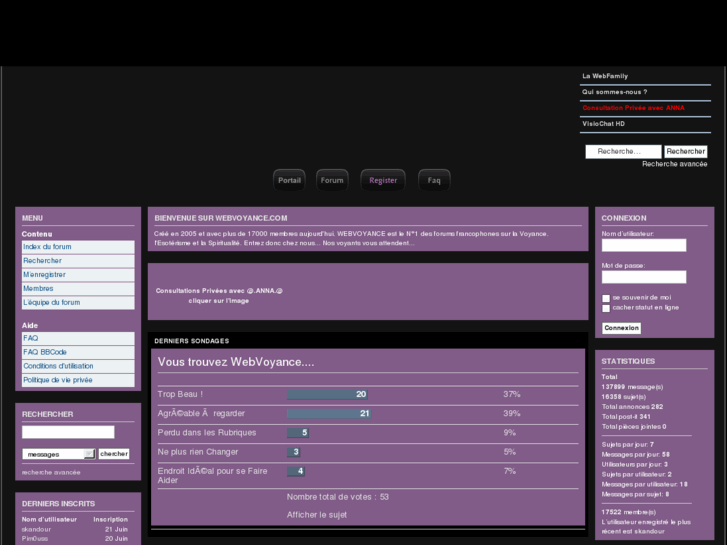This screenshot has height=545, width=727.
Task: Expand the messages search-type dropdown
Action: [59, 454]
